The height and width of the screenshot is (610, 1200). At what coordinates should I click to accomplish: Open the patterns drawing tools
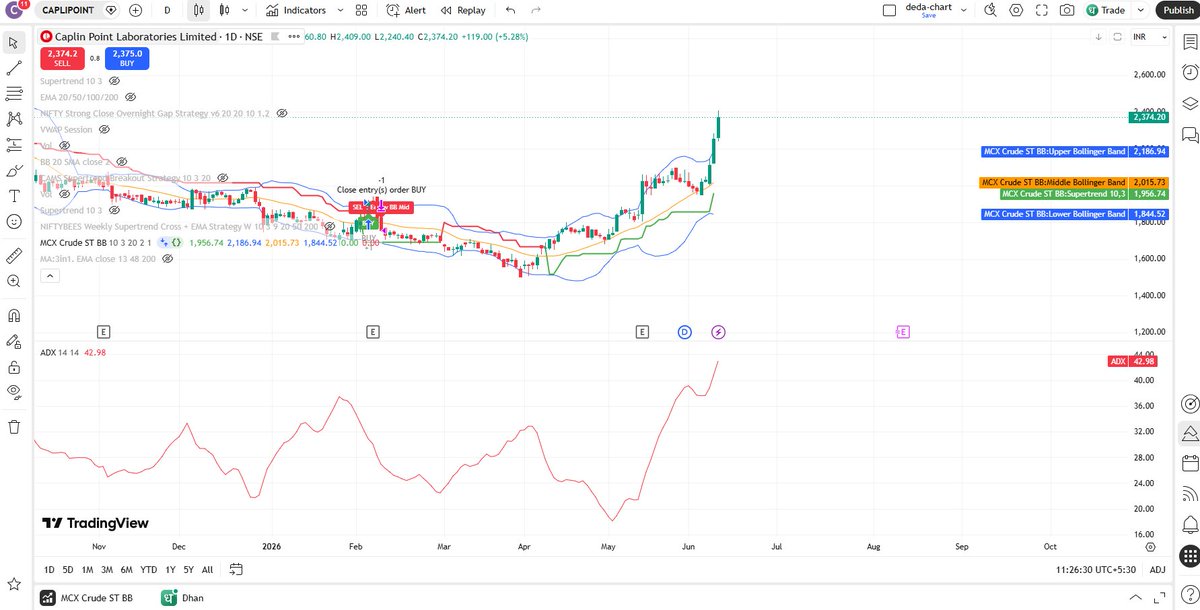click(x=14, y=118)
